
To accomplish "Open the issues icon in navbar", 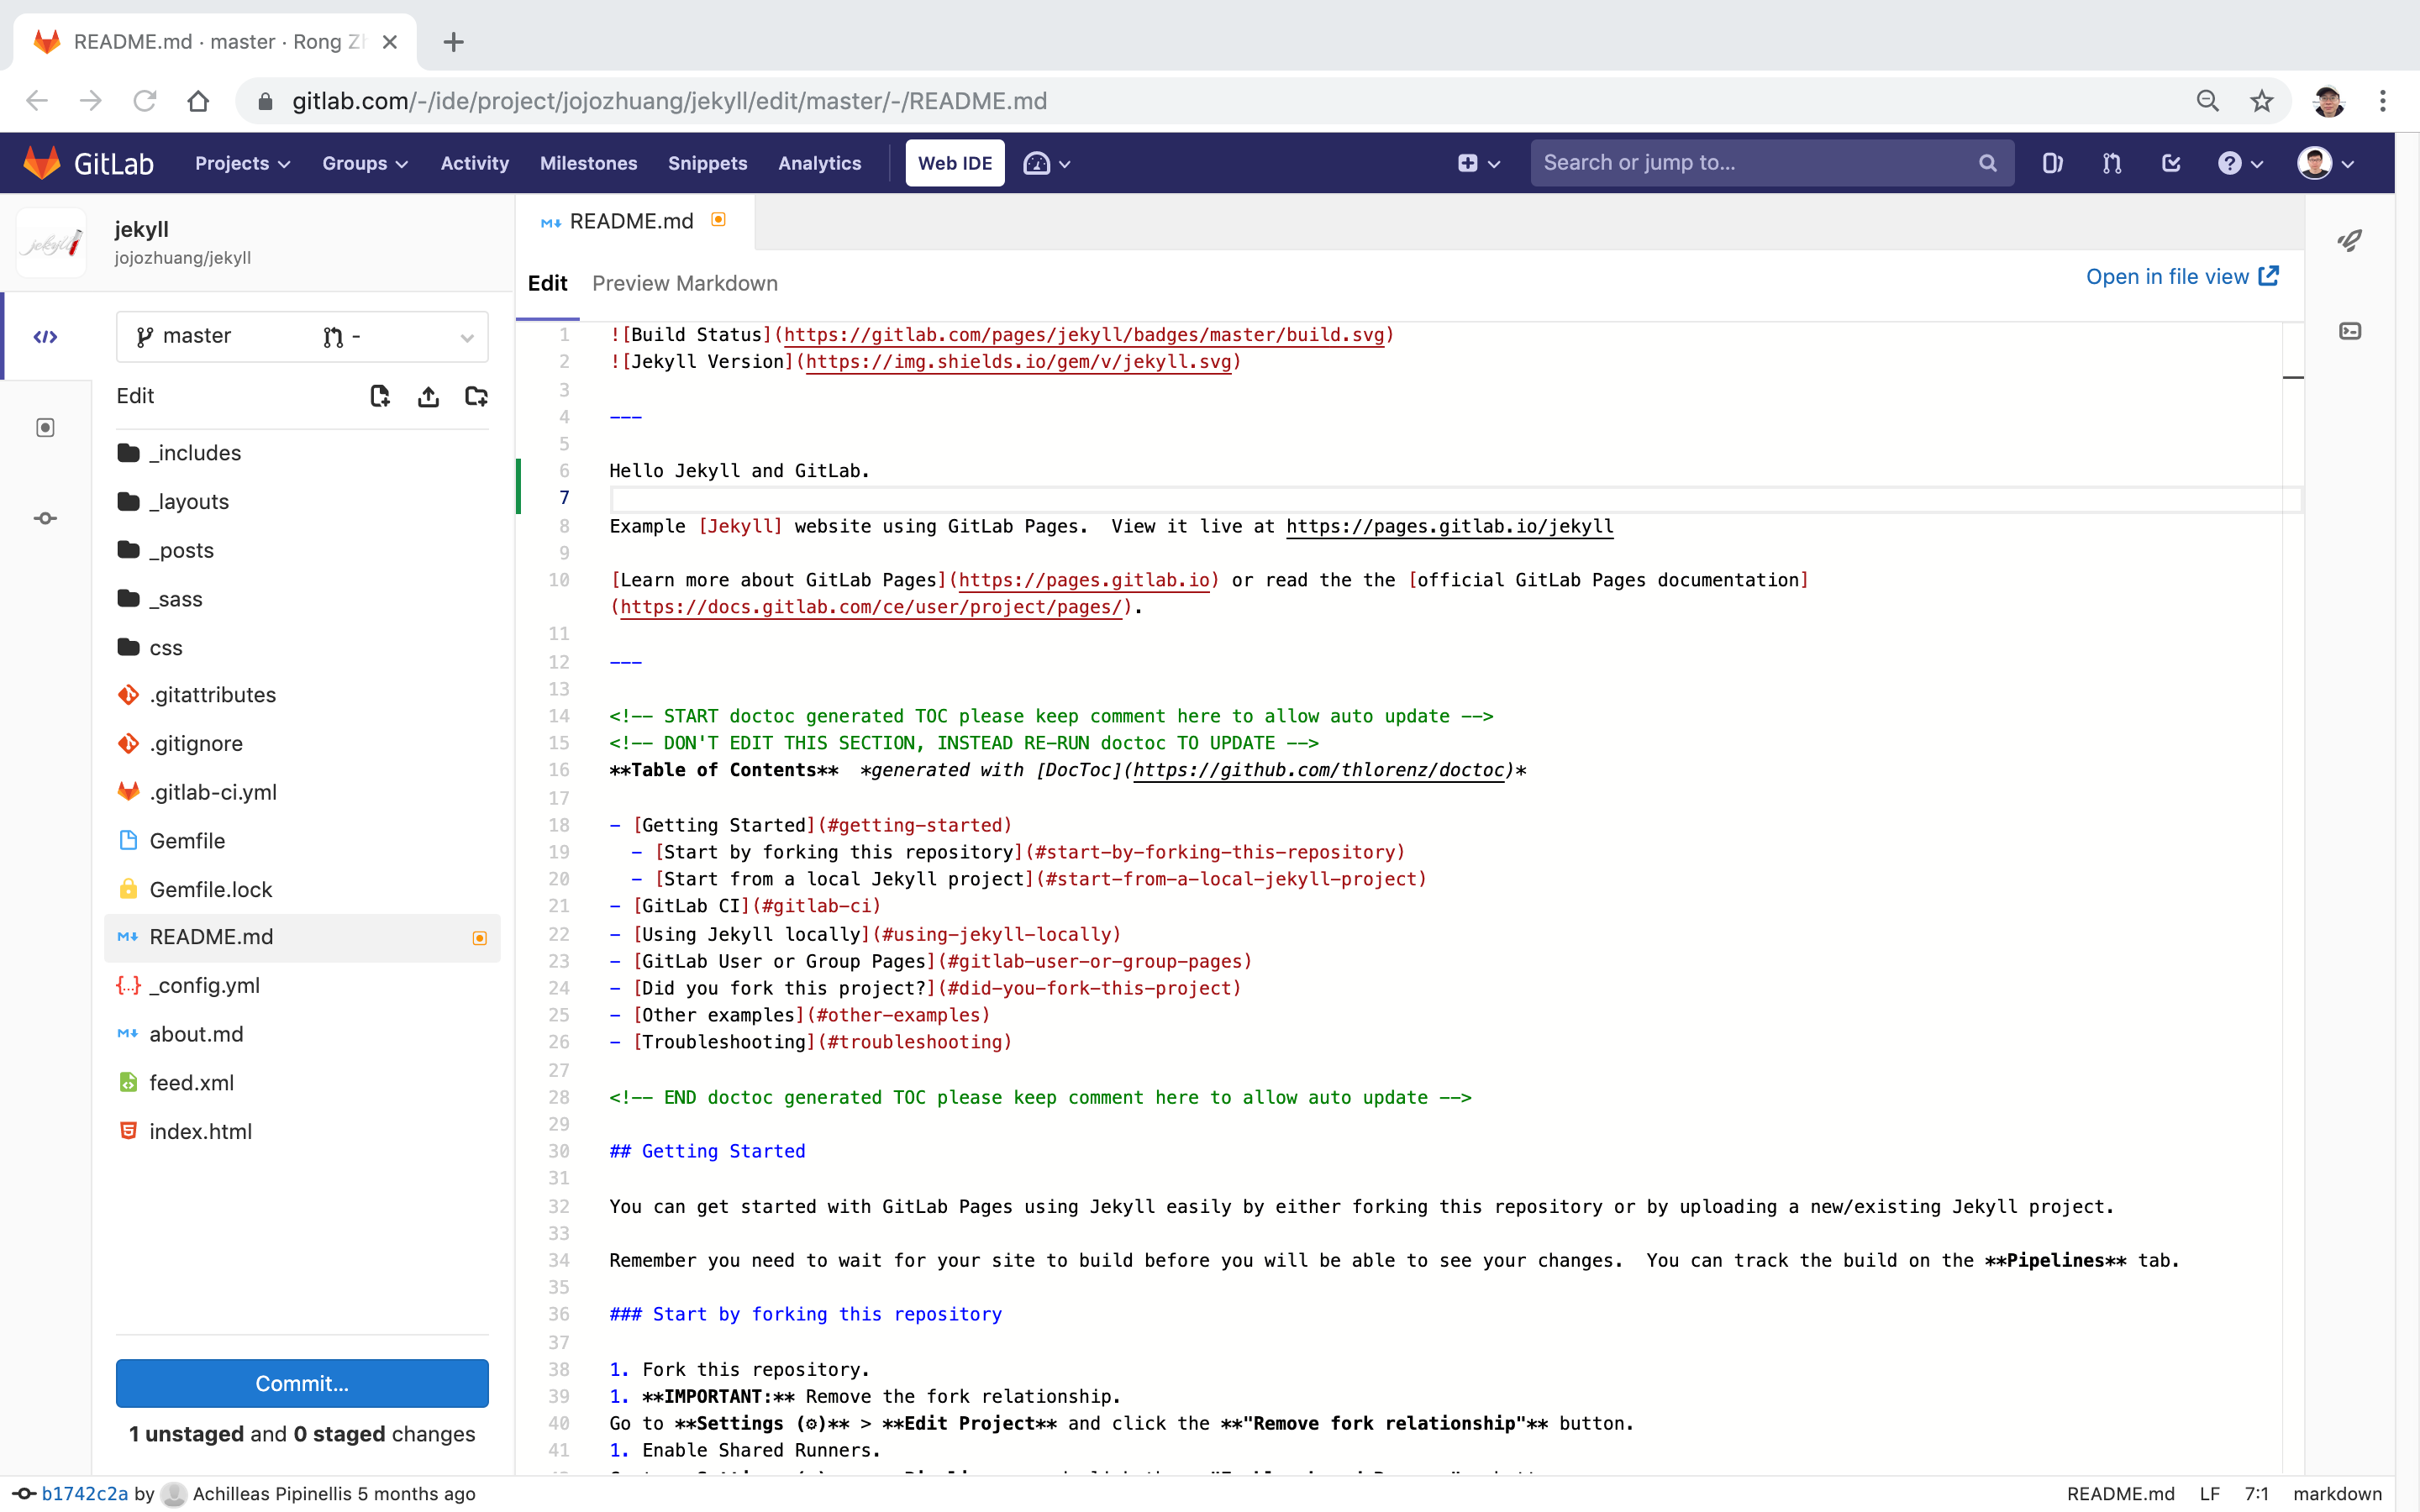I will [2052, 163].
